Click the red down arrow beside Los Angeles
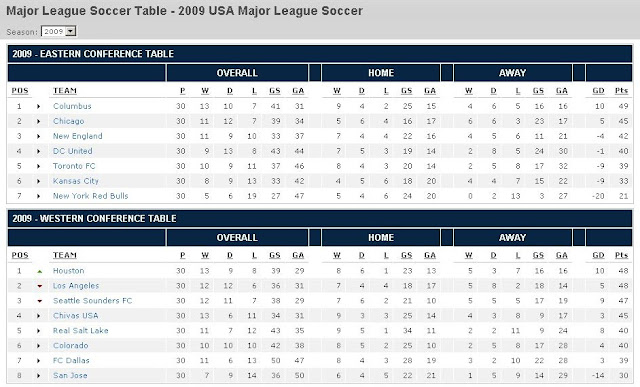This screenshot has width=640, height=387. coord(39,286)
